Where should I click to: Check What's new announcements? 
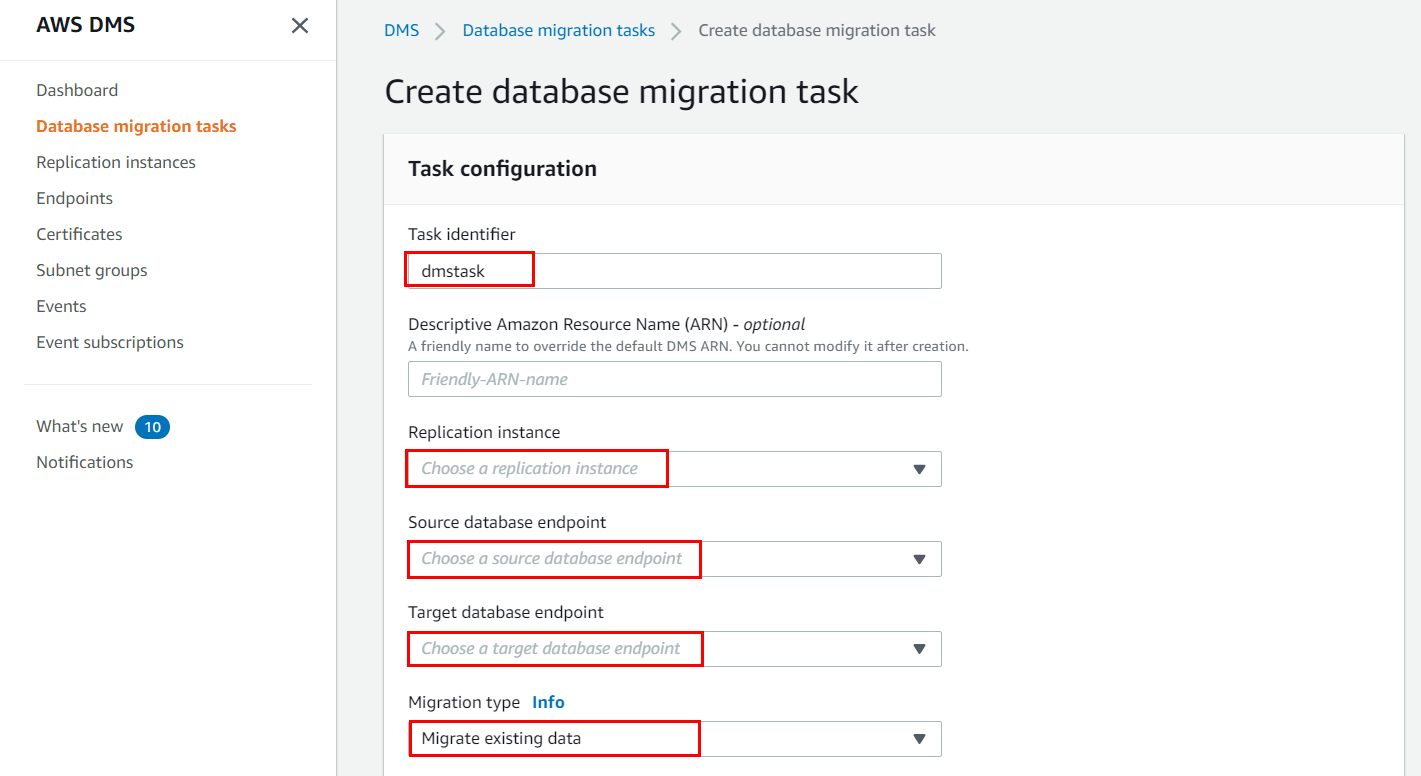coord(80,425)
